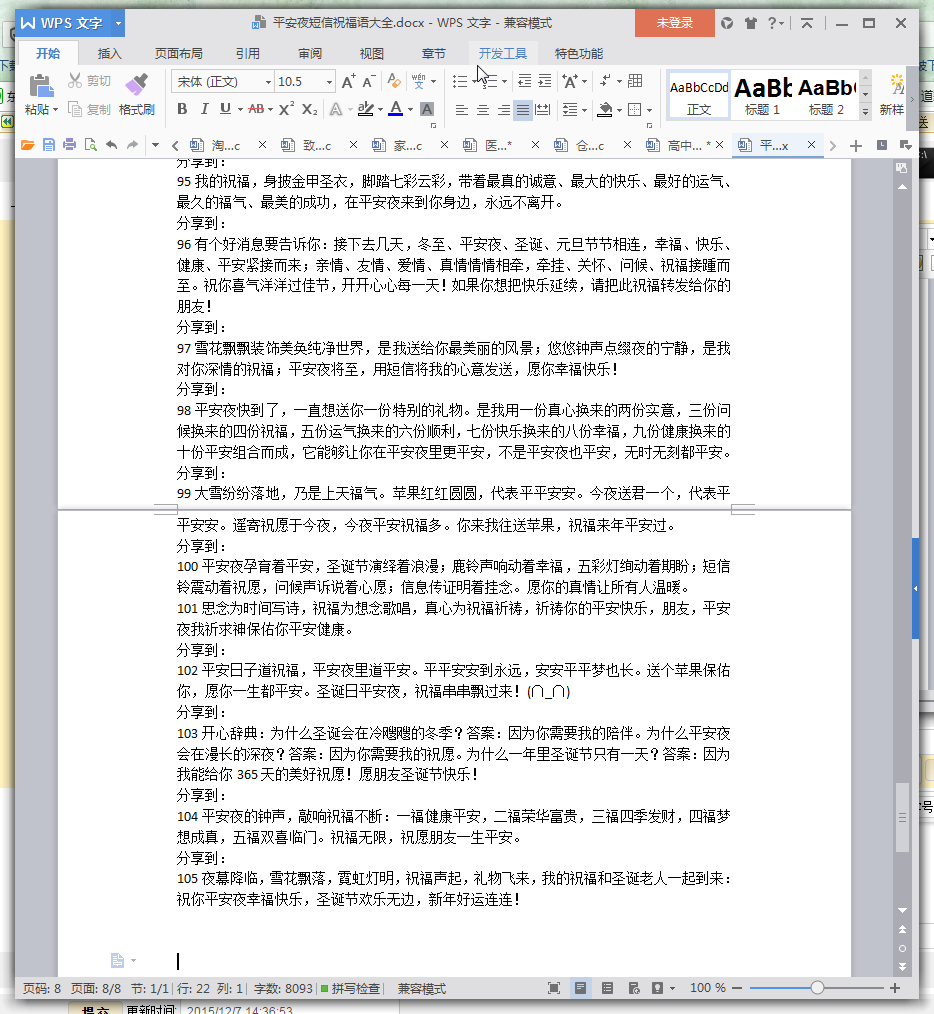The width and height of the screenshot is (934, 1014).
Task: Click the save icon in quick toolbar
Action: pyautogui.click(x=48, y=146)
